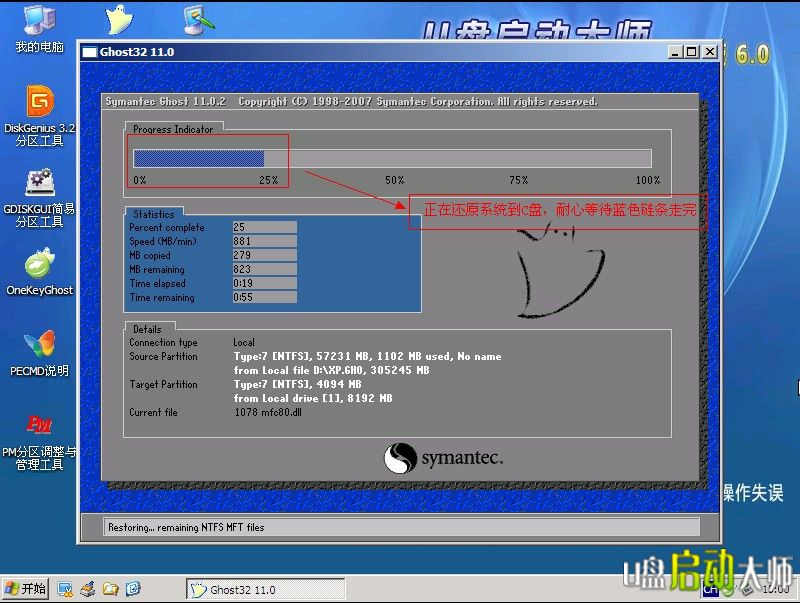Open the OneKeyGhost desktop shortcut
The height and width of the screenshot is (603, 800).
click(38, 268)
